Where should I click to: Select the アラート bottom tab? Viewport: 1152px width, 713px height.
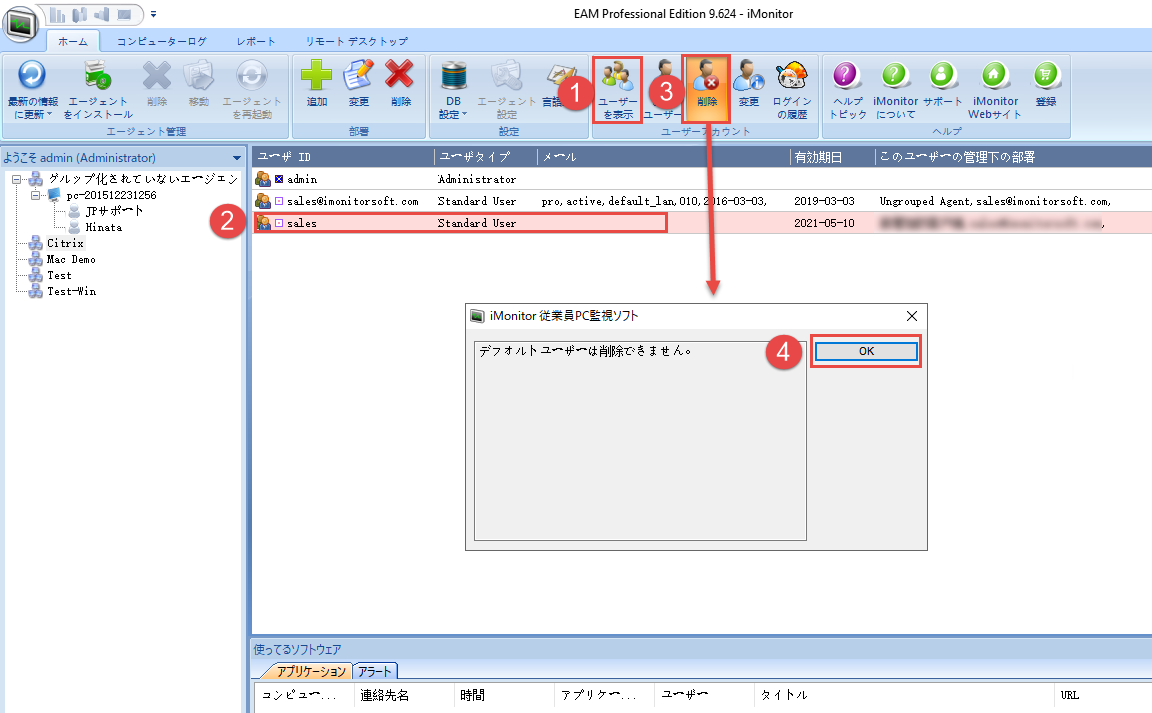click(375, 671)
